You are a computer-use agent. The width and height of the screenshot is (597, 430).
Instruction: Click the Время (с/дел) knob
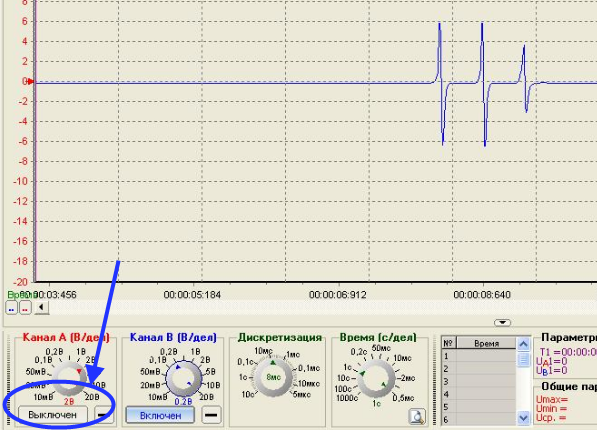click(x=377, y=379)
